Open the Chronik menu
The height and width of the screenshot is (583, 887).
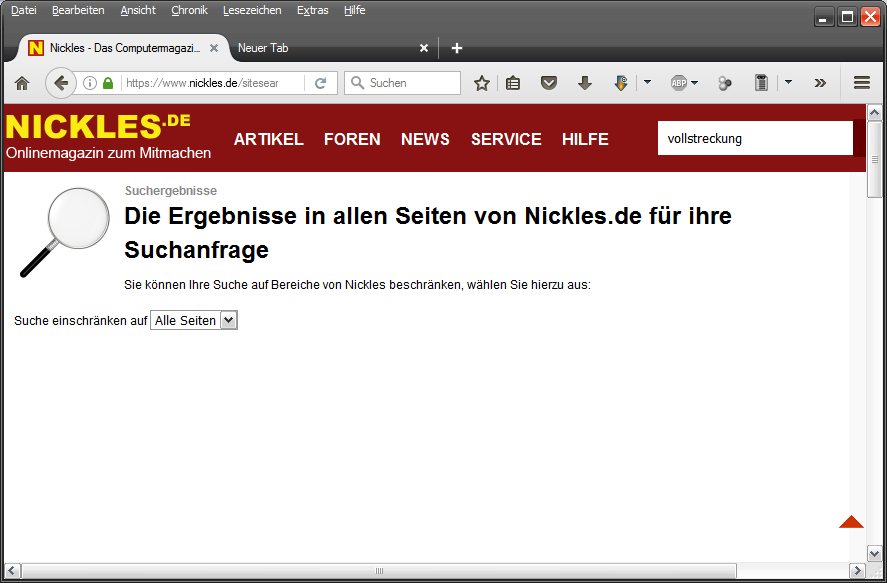point(190,10)
